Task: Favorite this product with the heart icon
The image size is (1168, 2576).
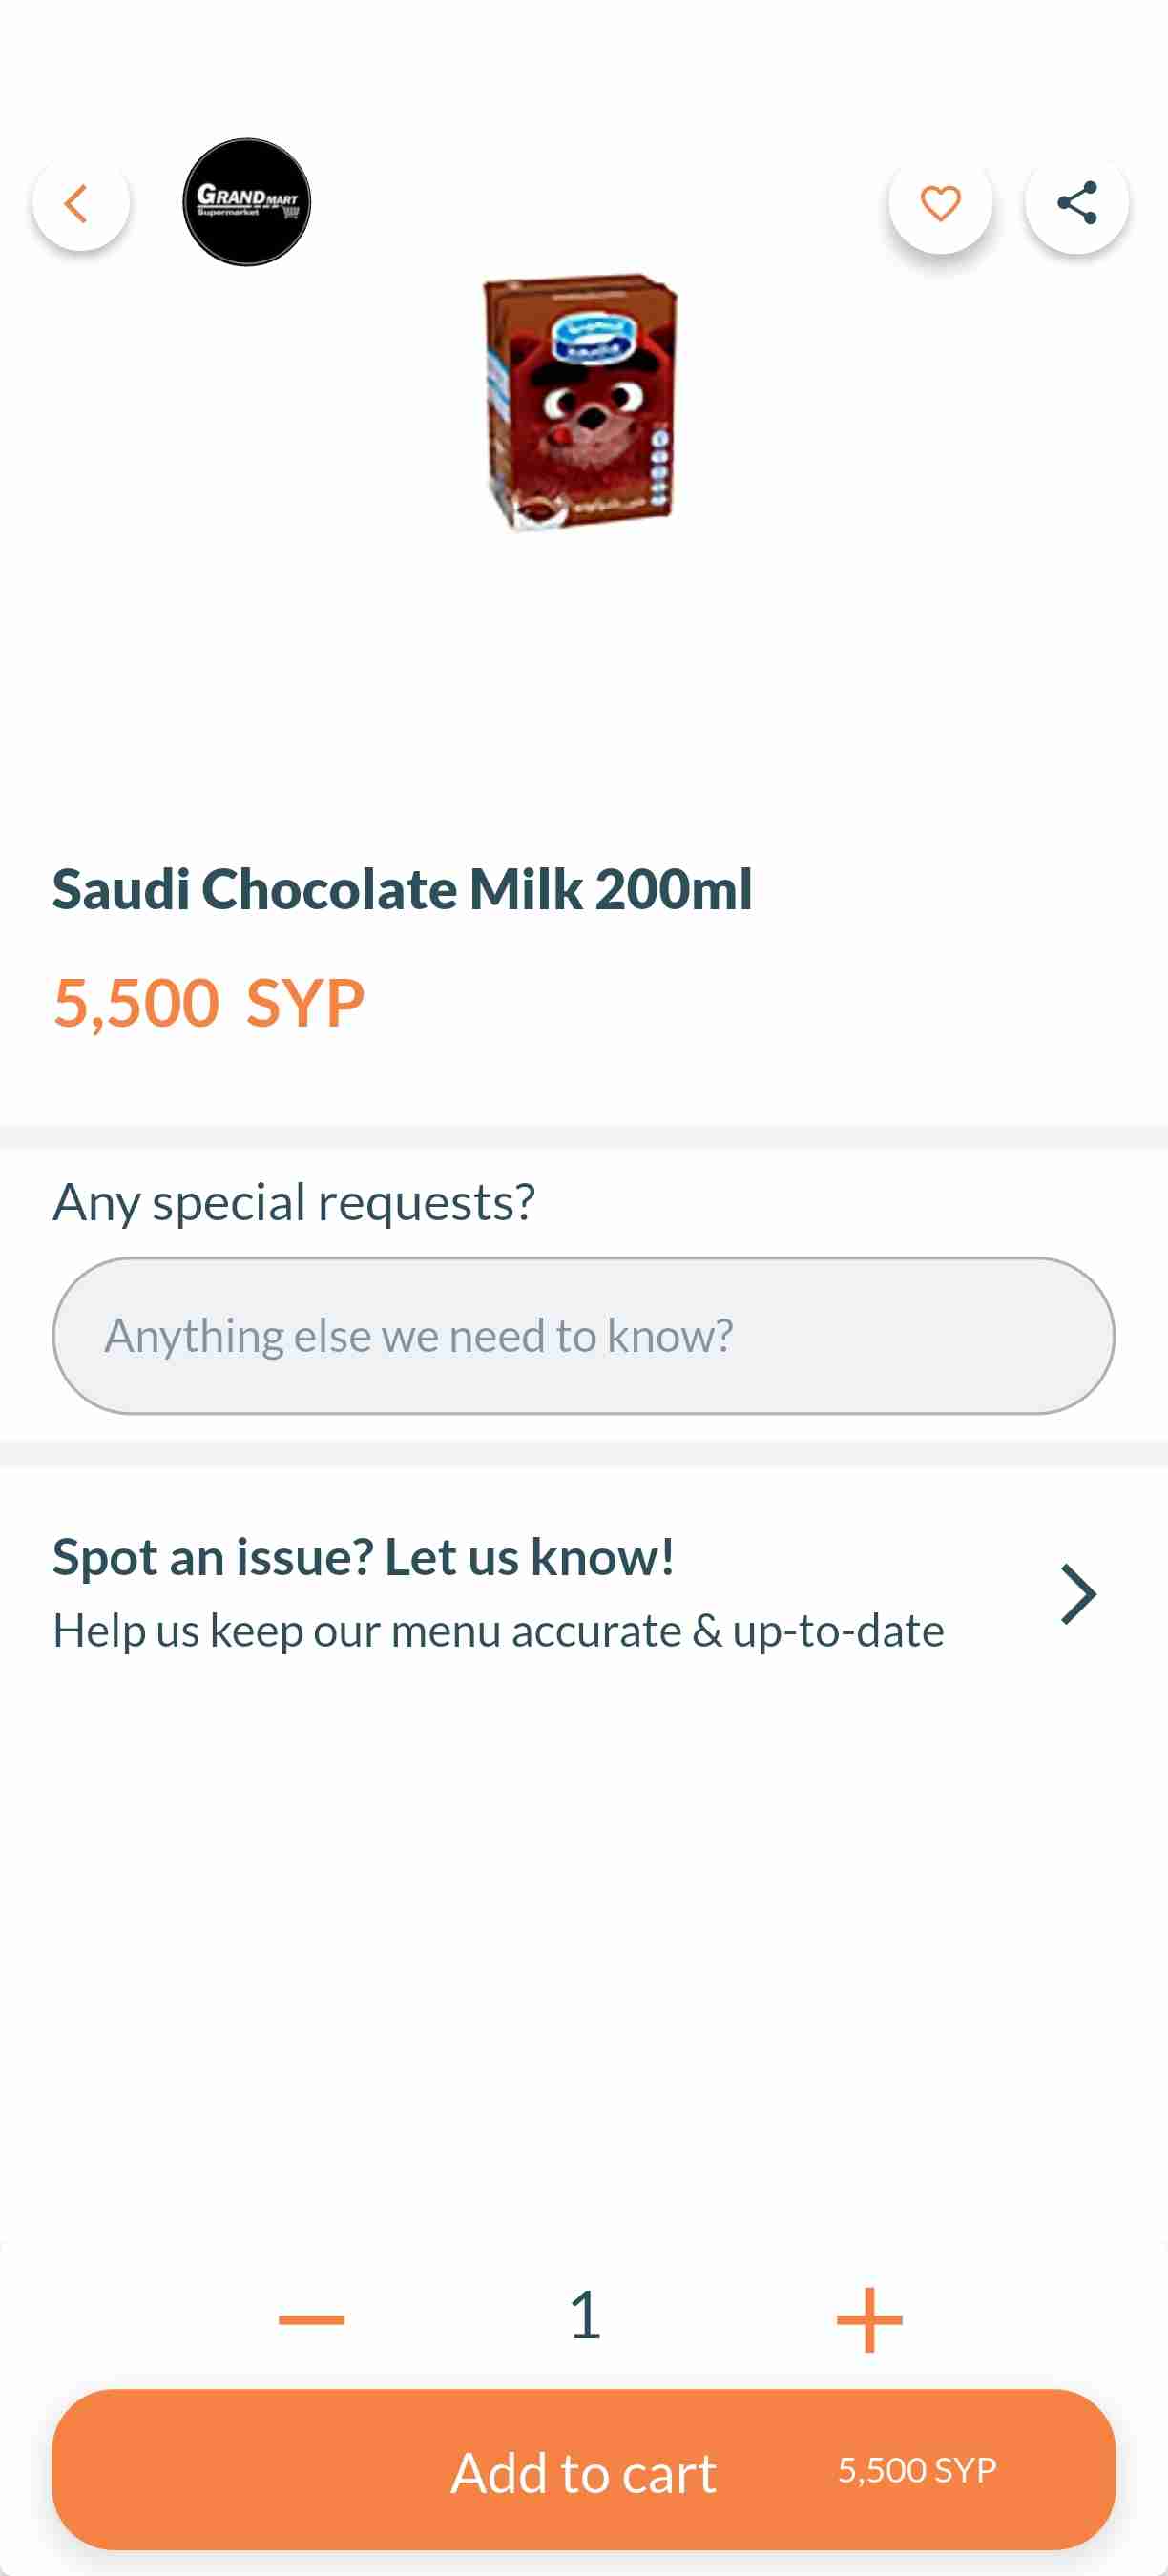Action: (939, 204)
